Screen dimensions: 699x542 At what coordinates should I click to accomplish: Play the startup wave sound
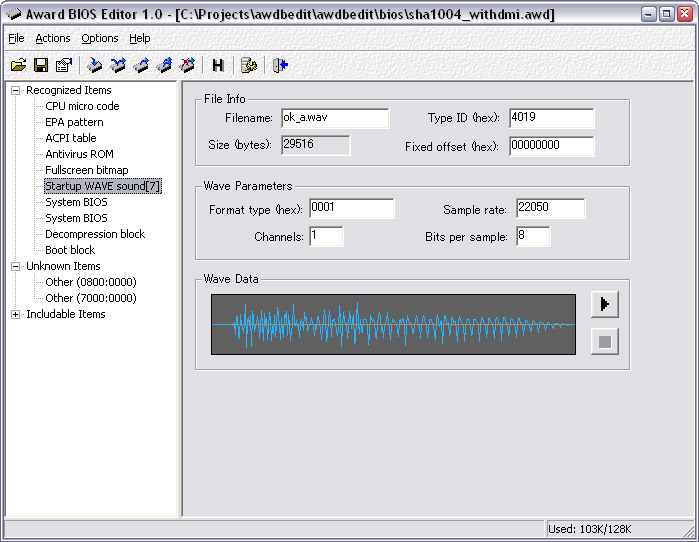click(604, 305)
